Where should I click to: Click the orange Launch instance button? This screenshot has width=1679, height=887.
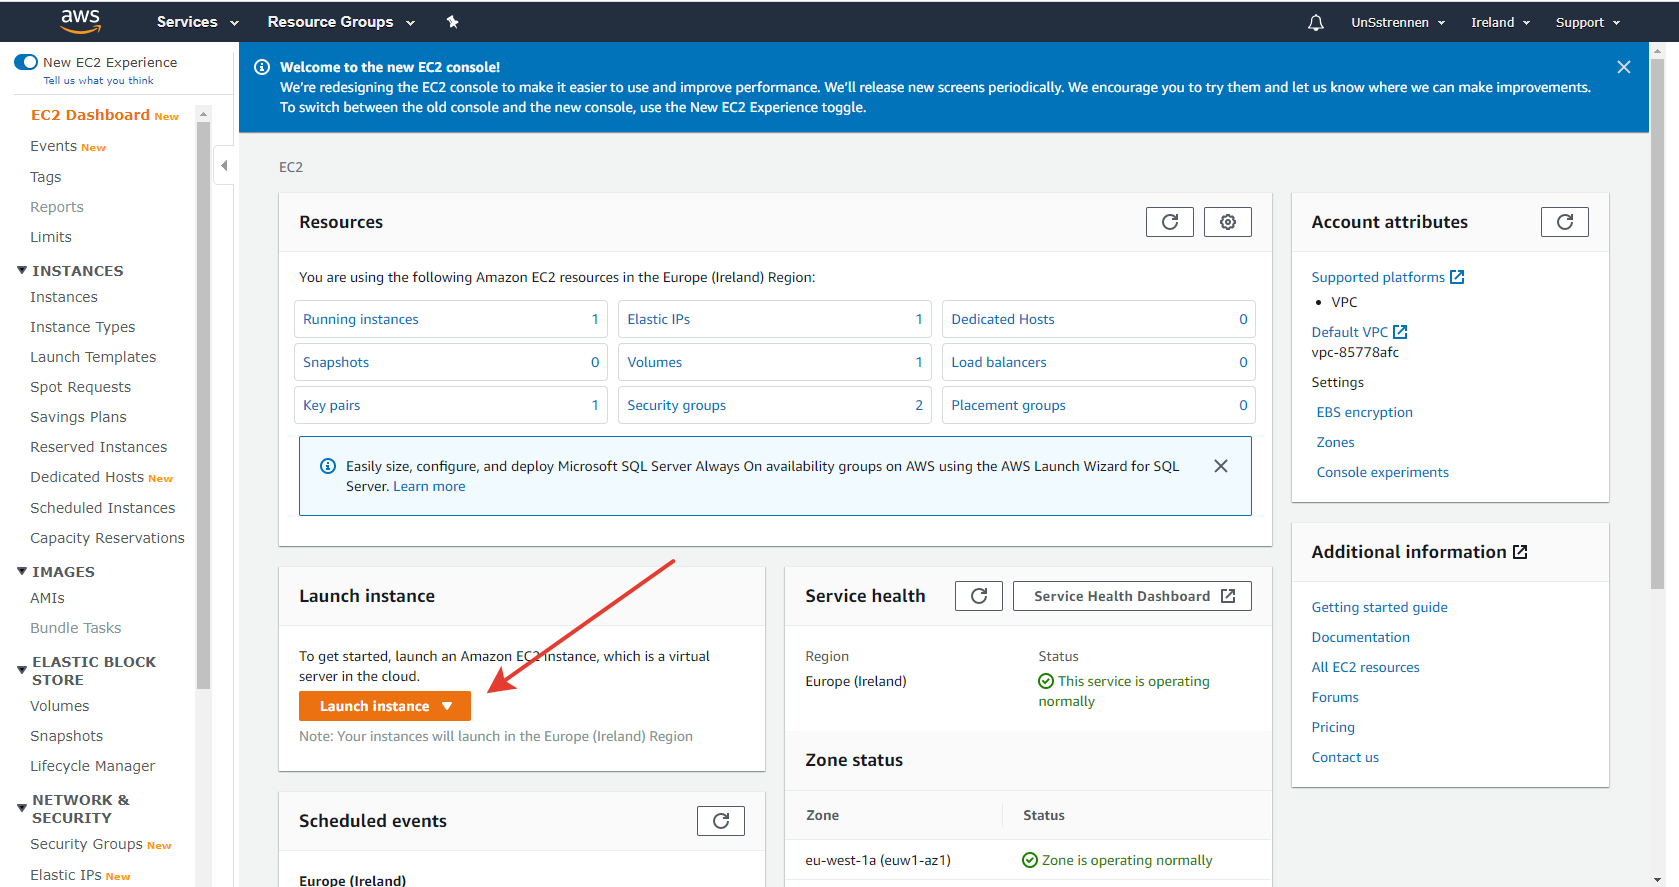pyautogui.click(x=384, y=706)
